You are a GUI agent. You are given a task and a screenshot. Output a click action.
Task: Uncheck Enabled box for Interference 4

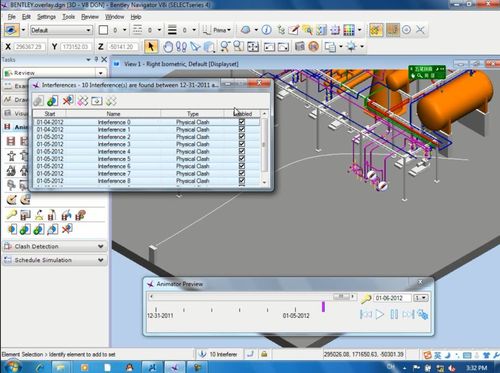242,151
